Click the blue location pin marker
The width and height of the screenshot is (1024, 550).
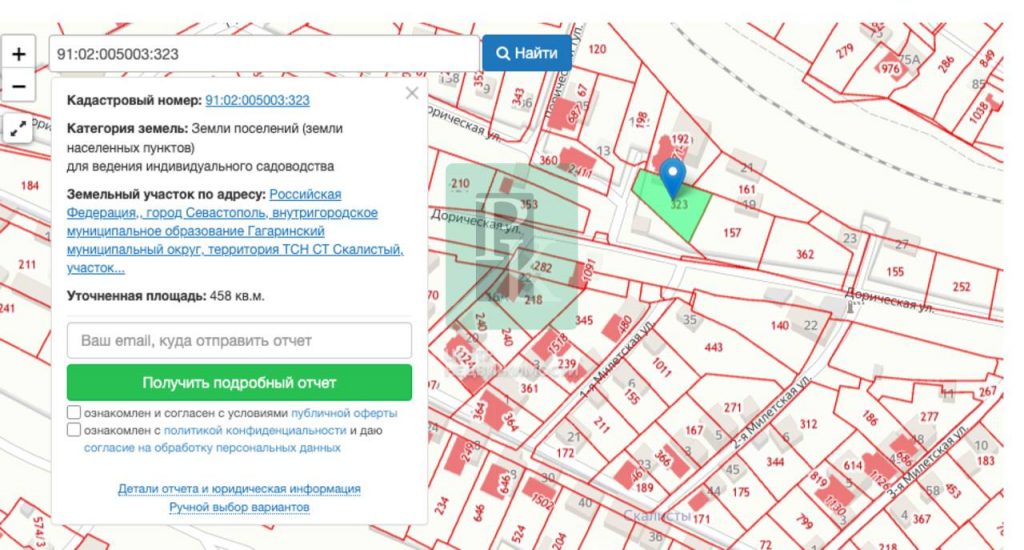[x=673, y=177]
